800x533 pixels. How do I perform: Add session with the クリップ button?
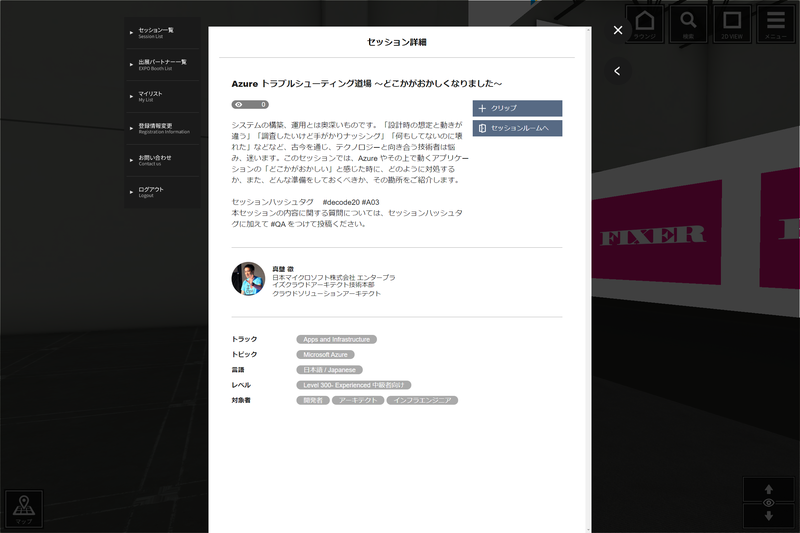[517, 108]
